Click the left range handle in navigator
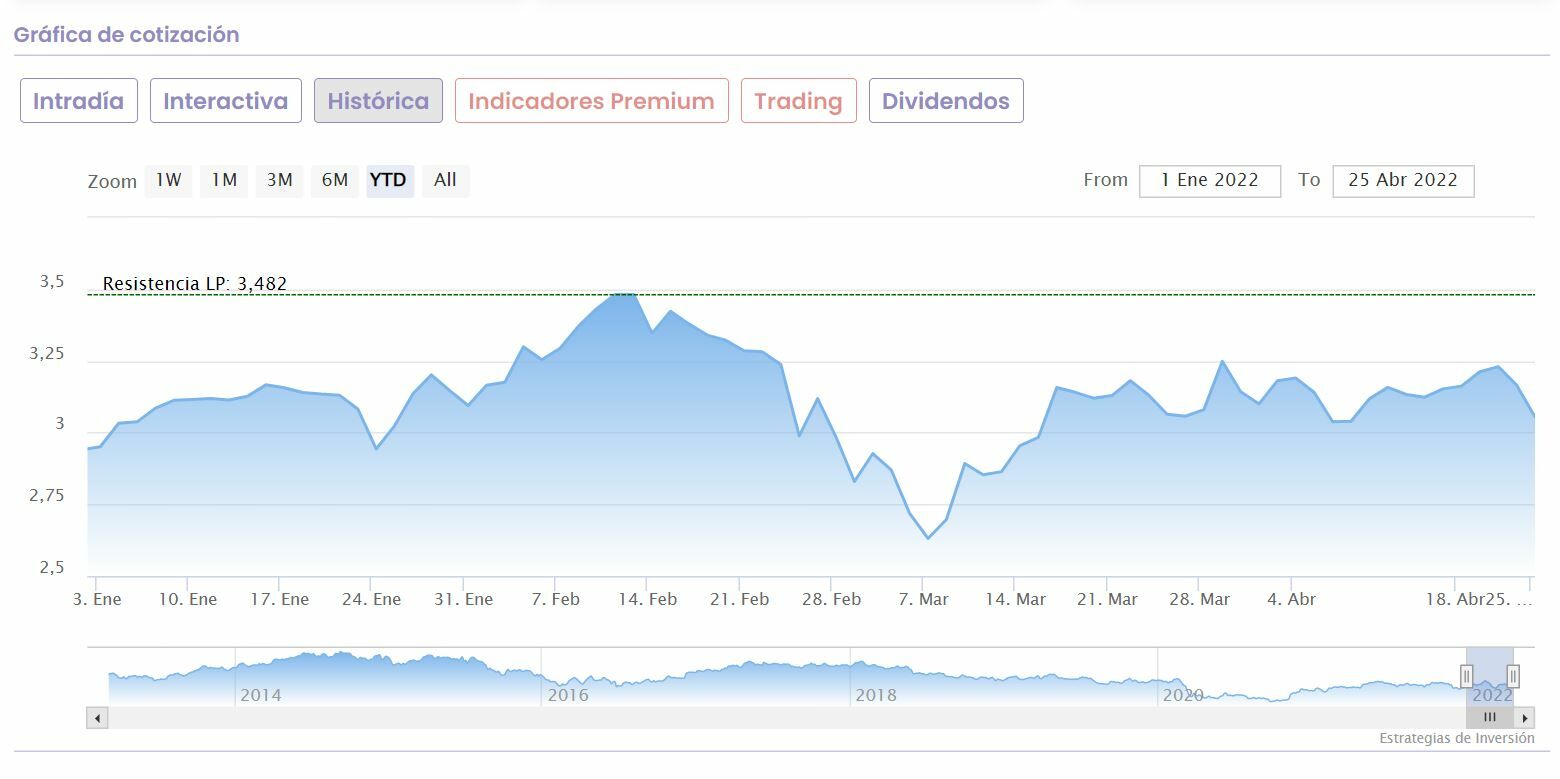Viewport: 1560px width, 779px height. click(x=1467, y=677)
